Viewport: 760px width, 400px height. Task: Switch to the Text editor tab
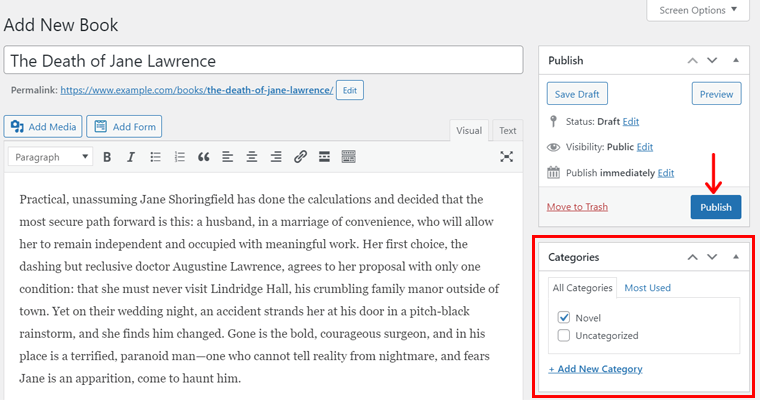508,130
